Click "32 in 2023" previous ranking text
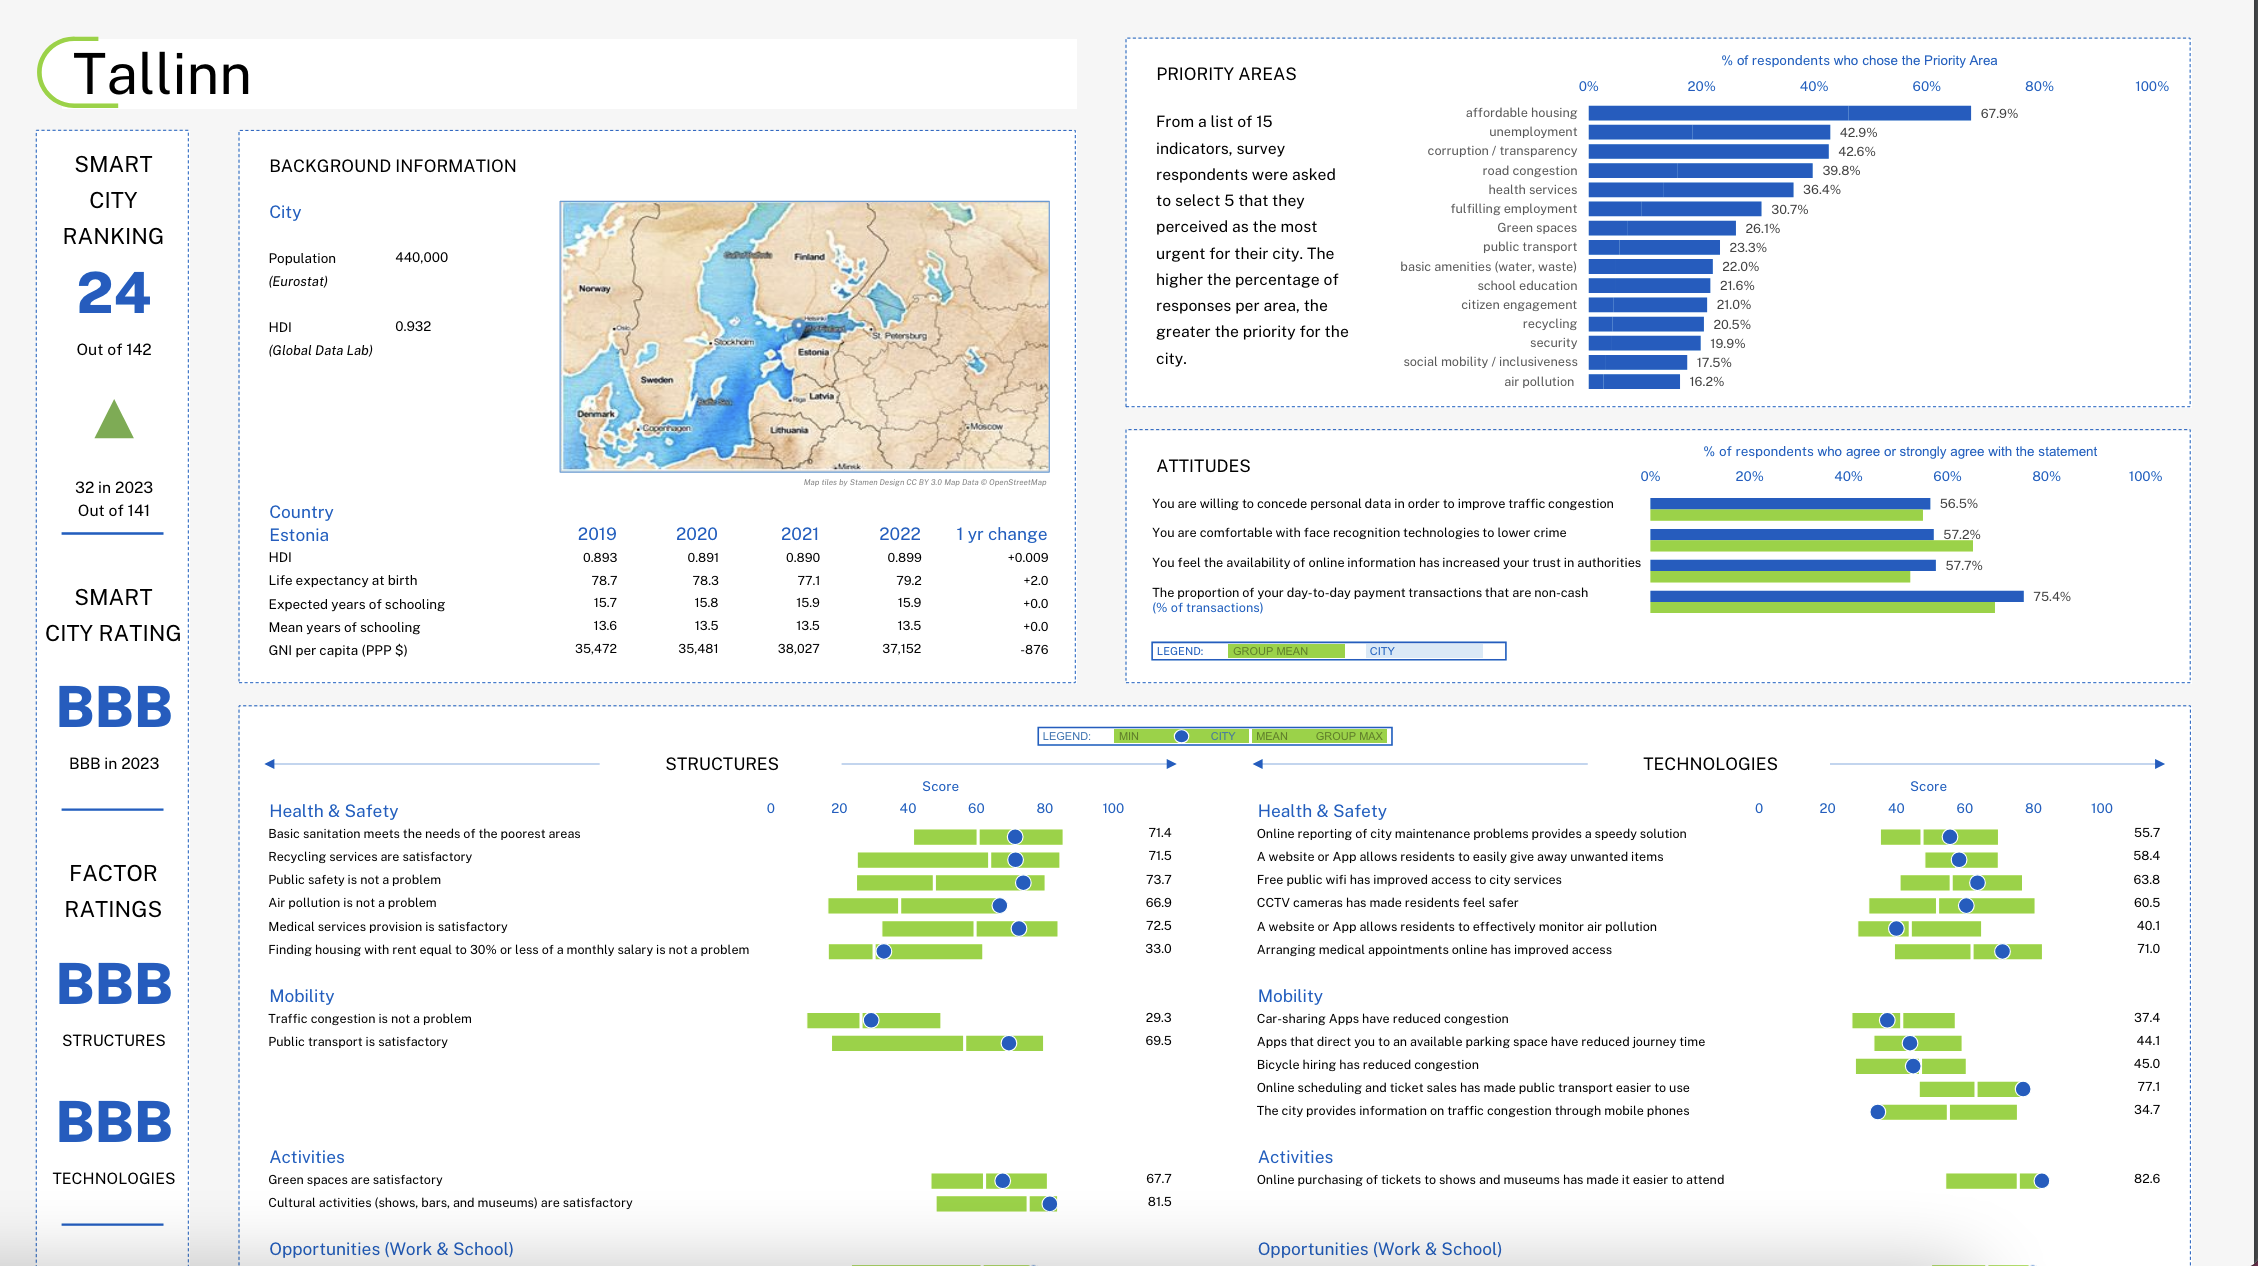The image size is (2258, 1266). coord(114,487)
